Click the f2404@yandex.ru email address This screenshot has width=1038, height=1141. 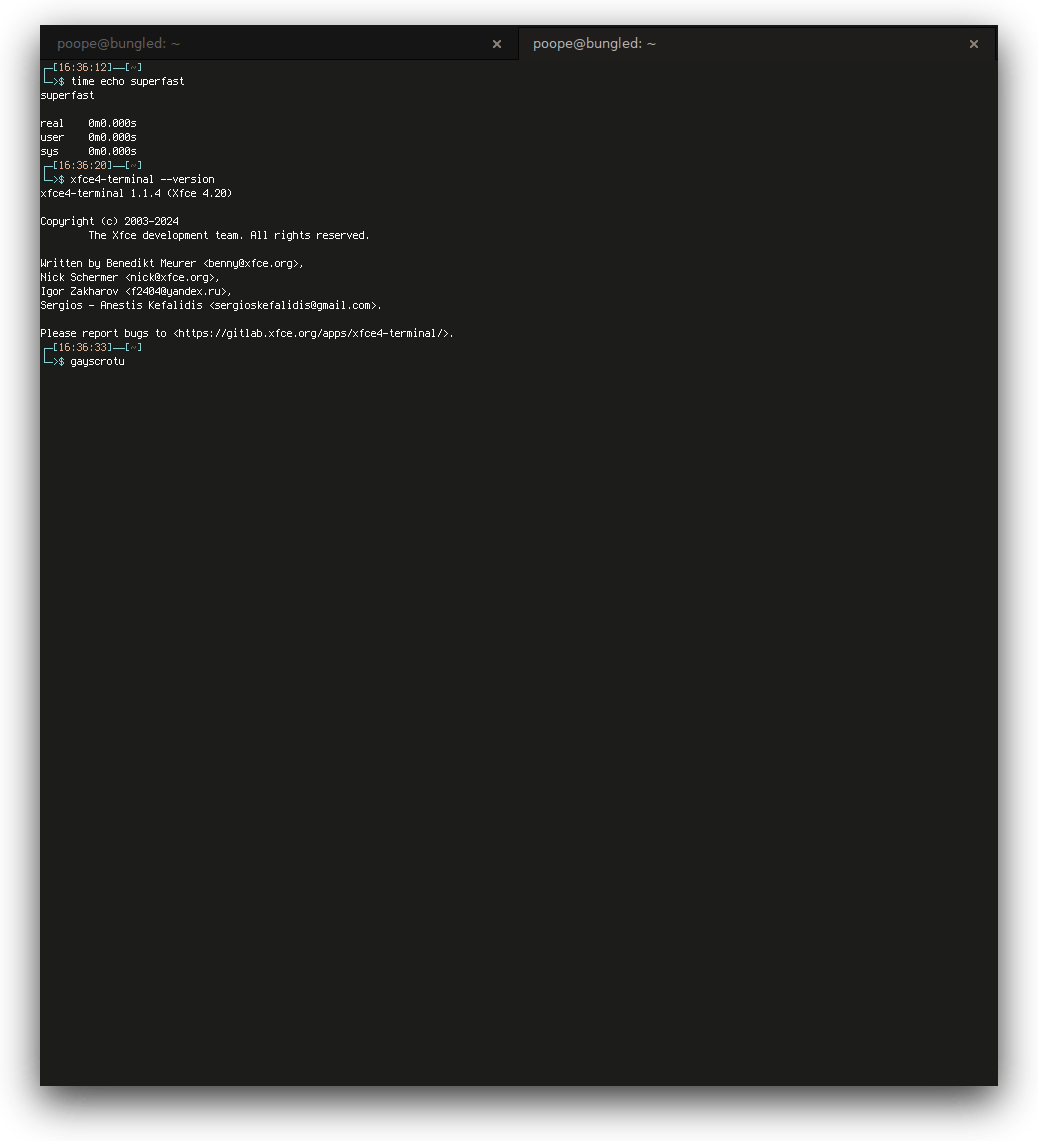click(176, 291)
